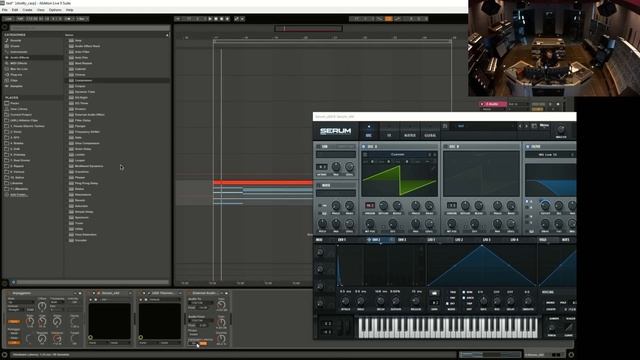Open the Edit menu

pyautogui.click(x=15, y=10)
